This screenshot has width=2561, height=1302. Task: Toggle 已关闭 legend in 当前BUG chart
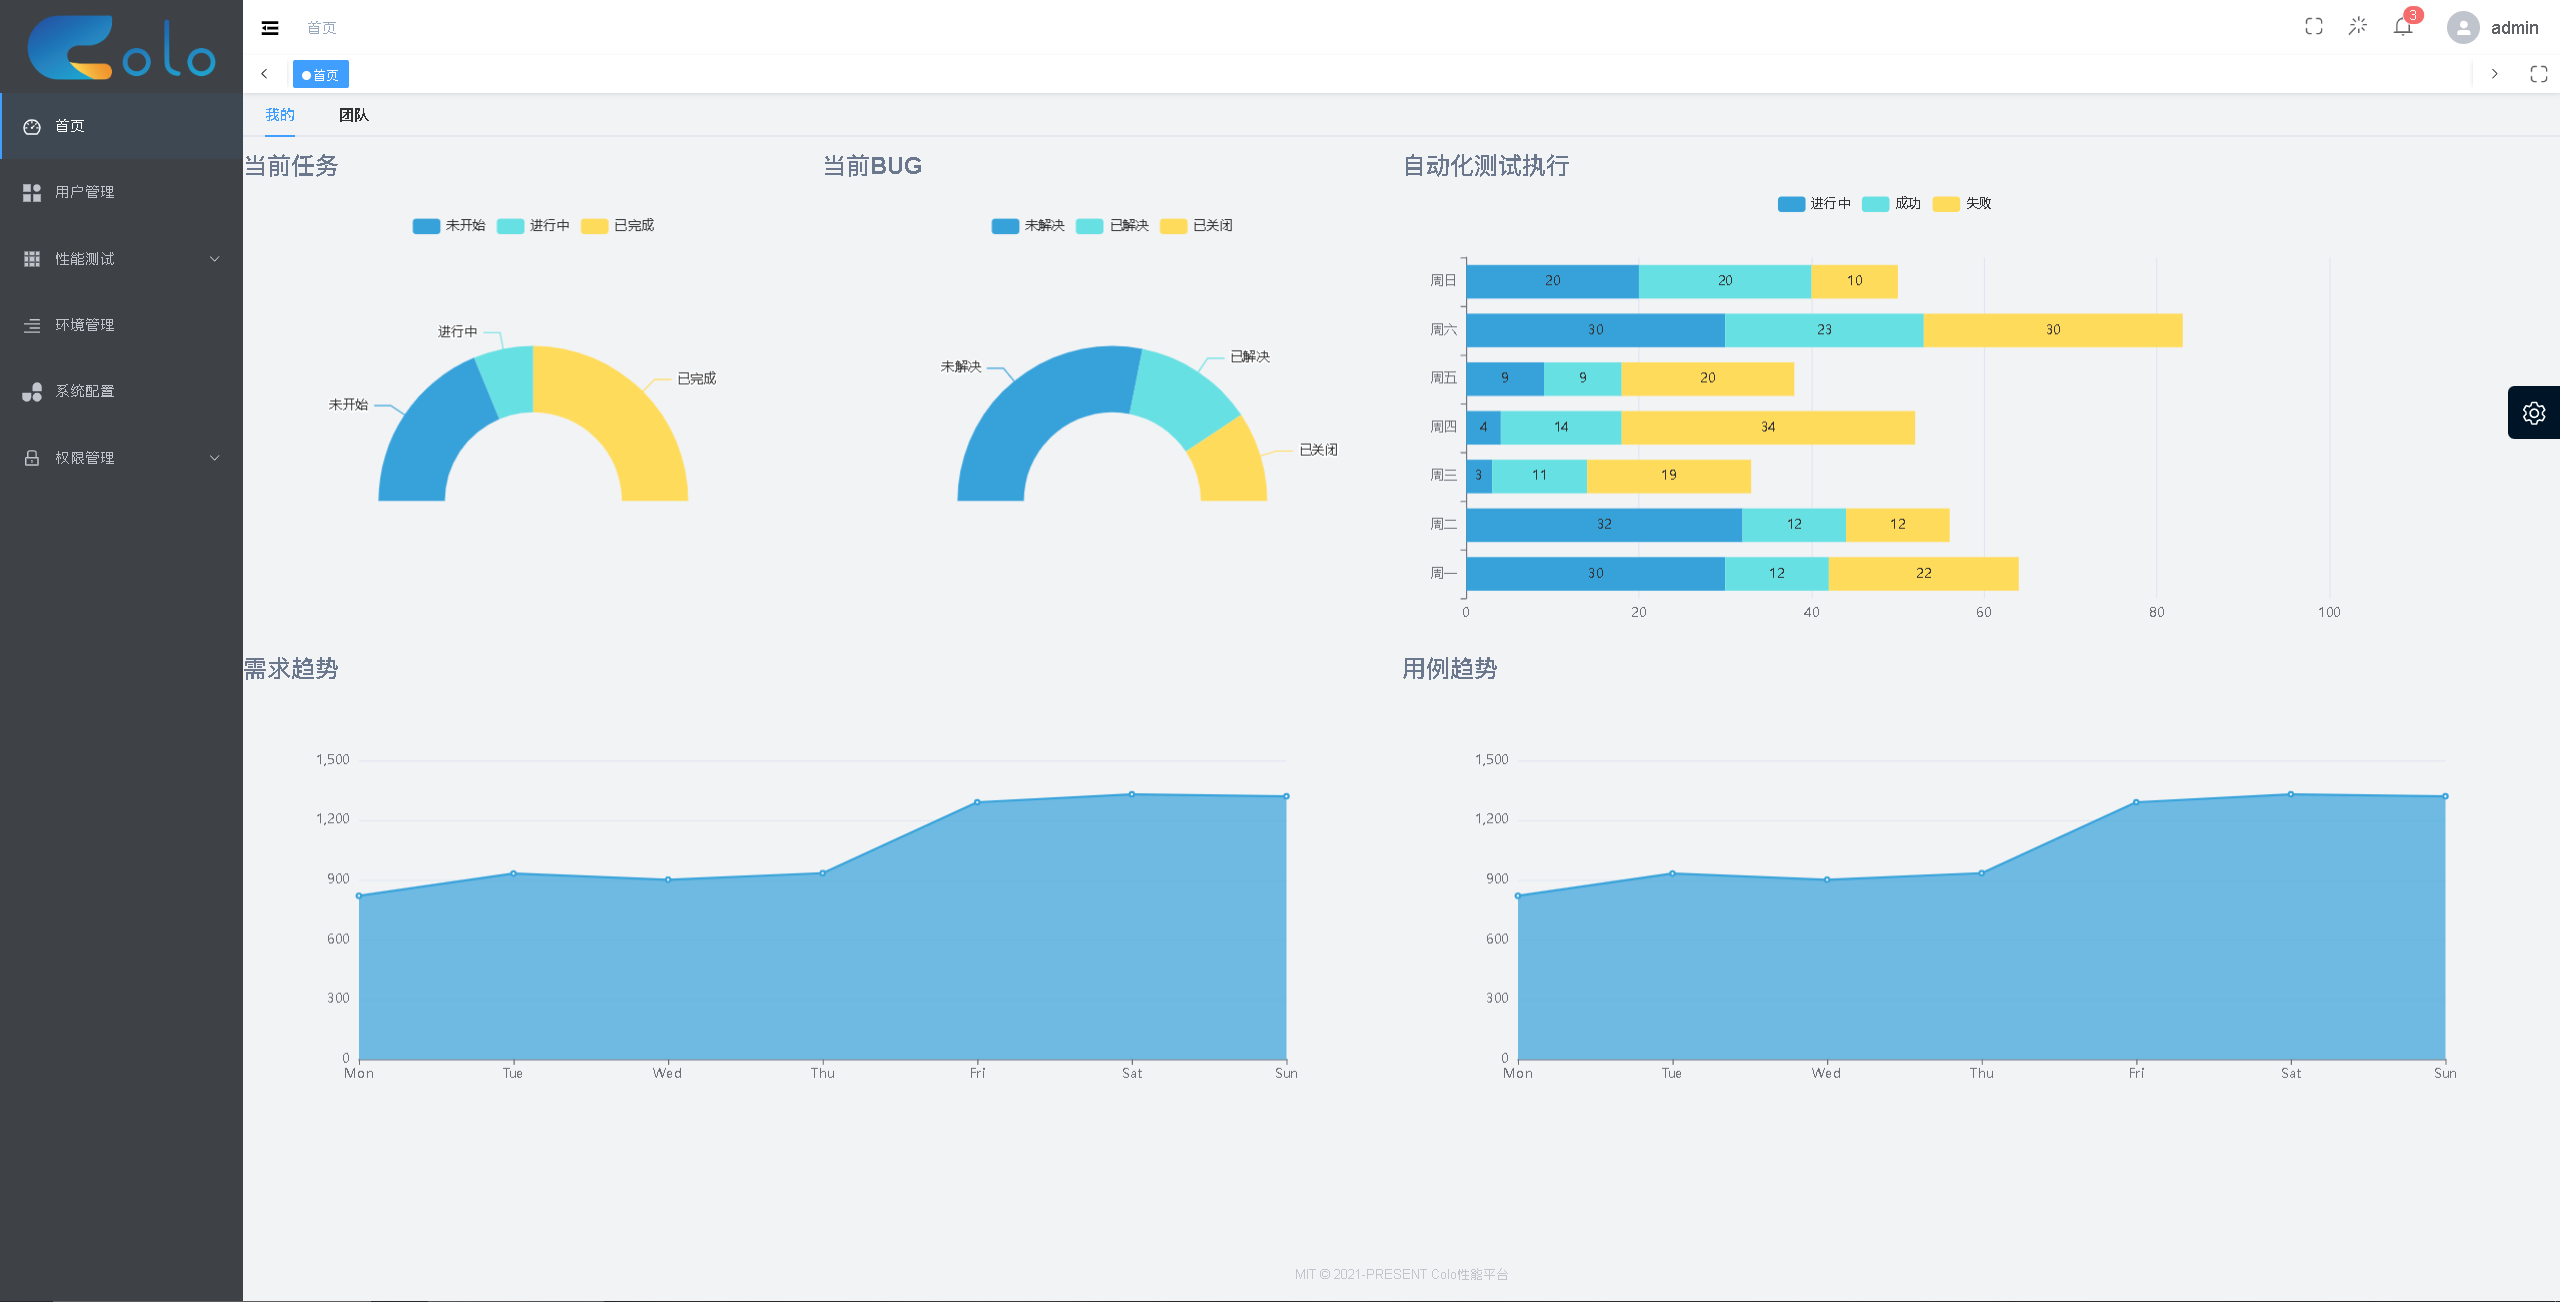coord(1196,226)
